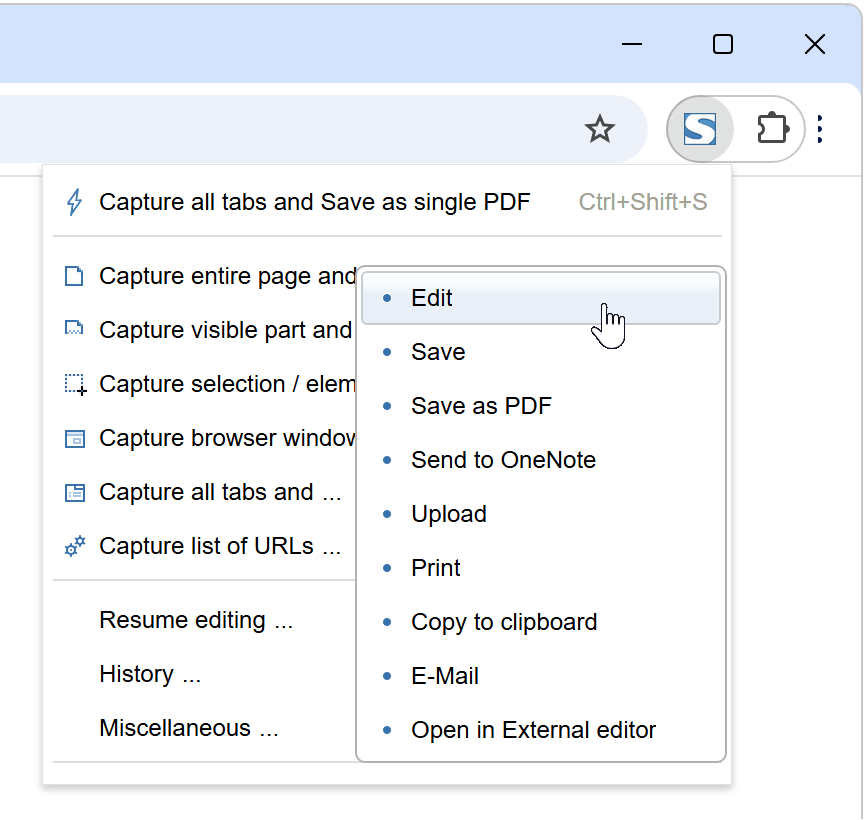Open Chrome's three-dot menu
This screenshot has width=866, height=820.
point(820,129)
